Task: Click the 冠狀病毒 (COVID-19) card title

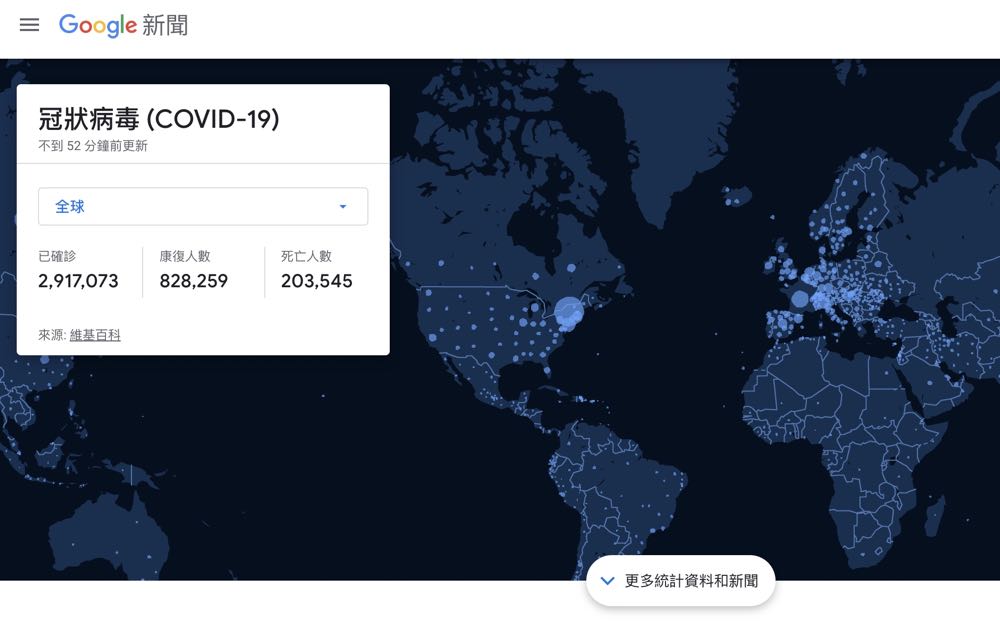Action: coord(159,119)
